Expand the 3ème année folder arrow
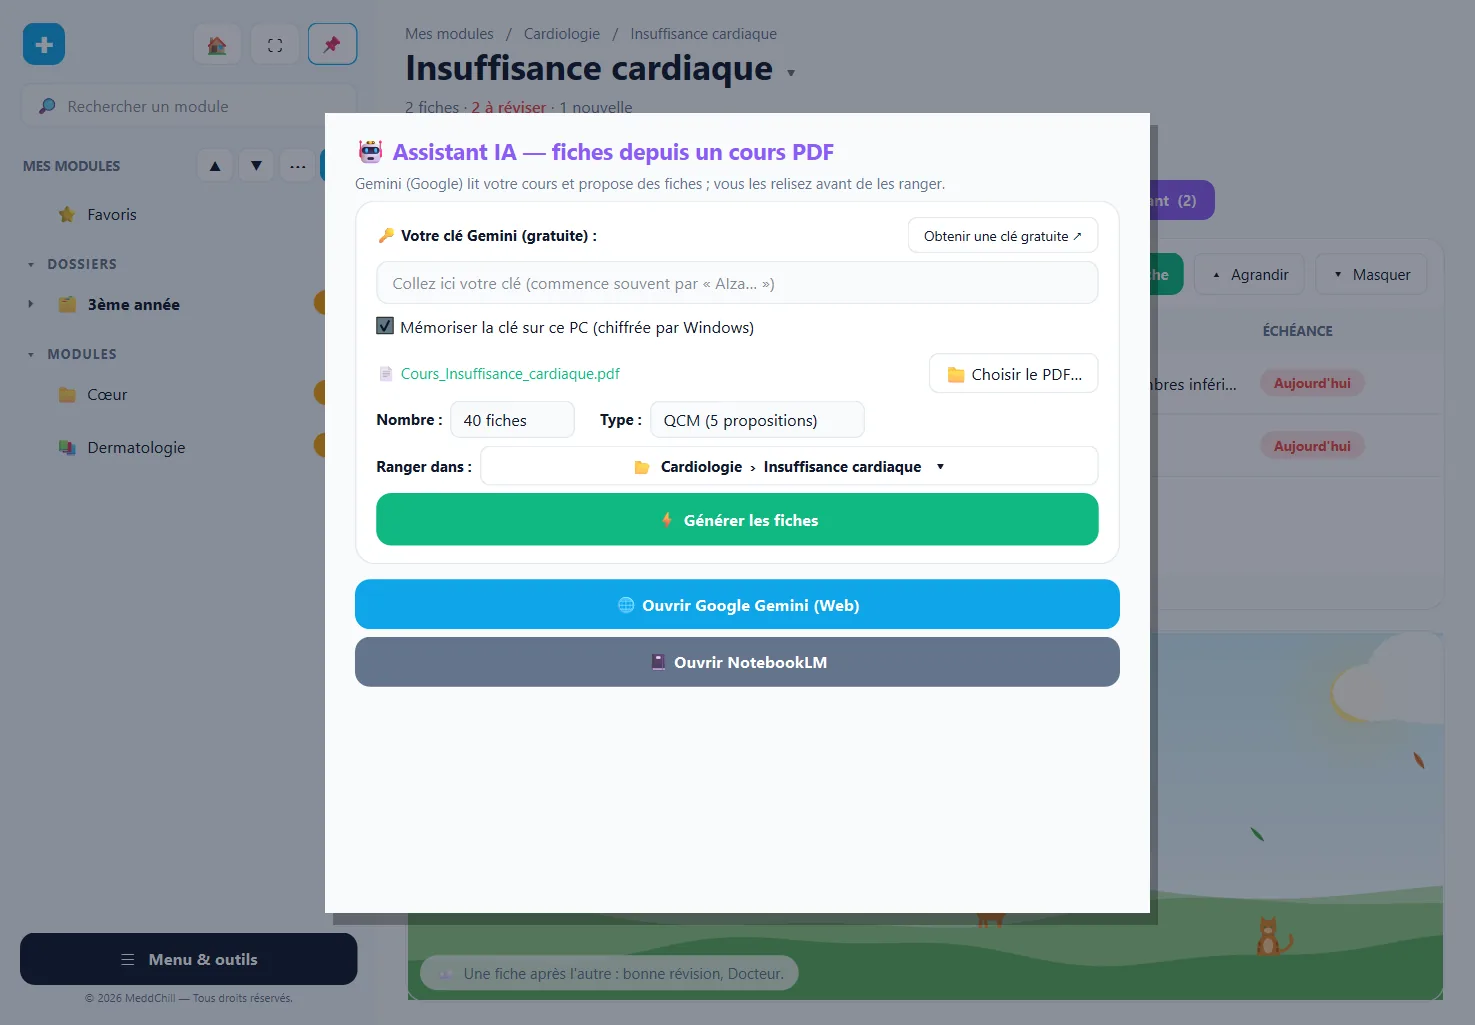 [31, 304]
